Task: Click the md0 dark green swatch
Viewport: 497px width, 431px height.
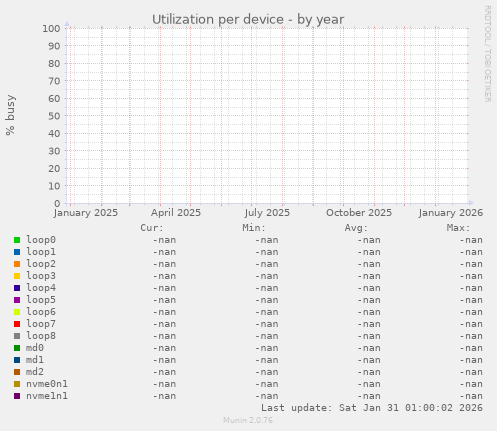Action: [x=17, y=348]
